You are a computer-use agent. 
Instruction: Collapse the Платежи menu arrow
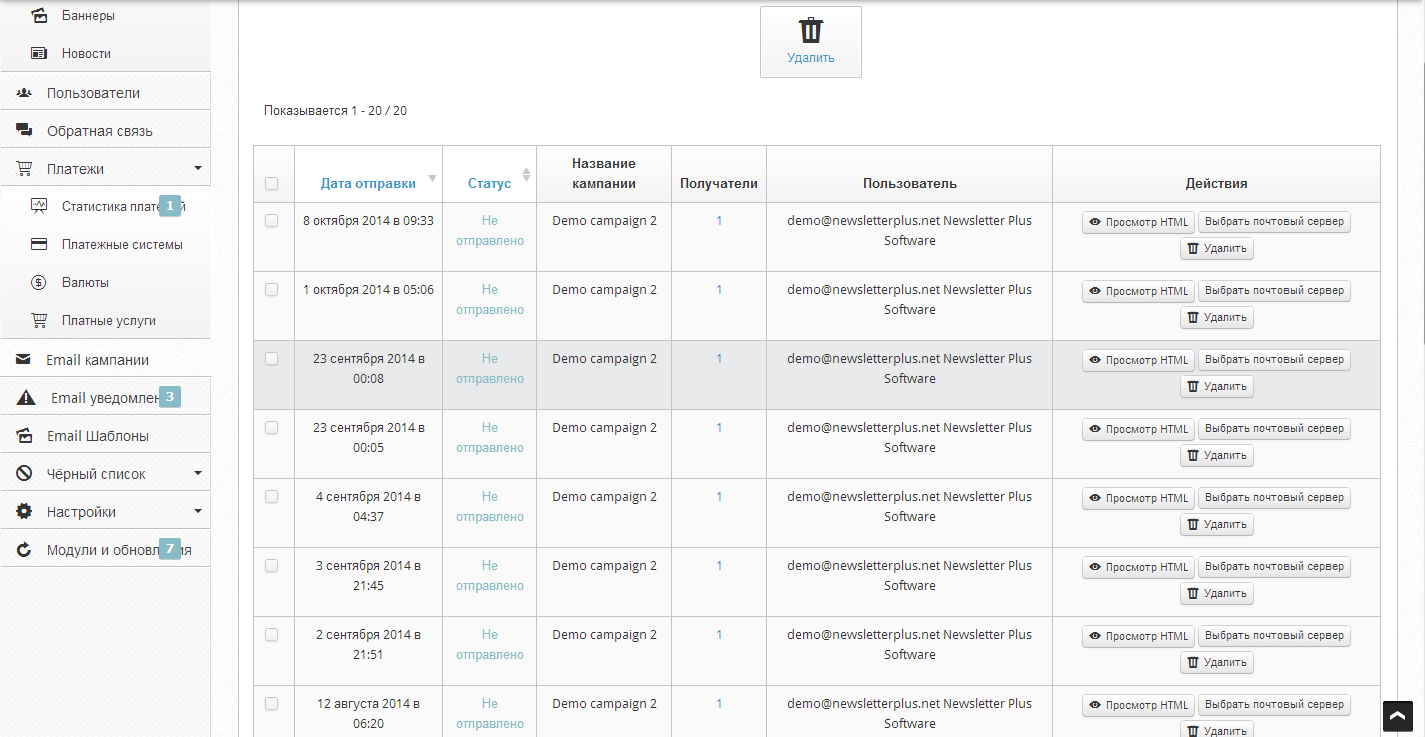tap(197, 169)
